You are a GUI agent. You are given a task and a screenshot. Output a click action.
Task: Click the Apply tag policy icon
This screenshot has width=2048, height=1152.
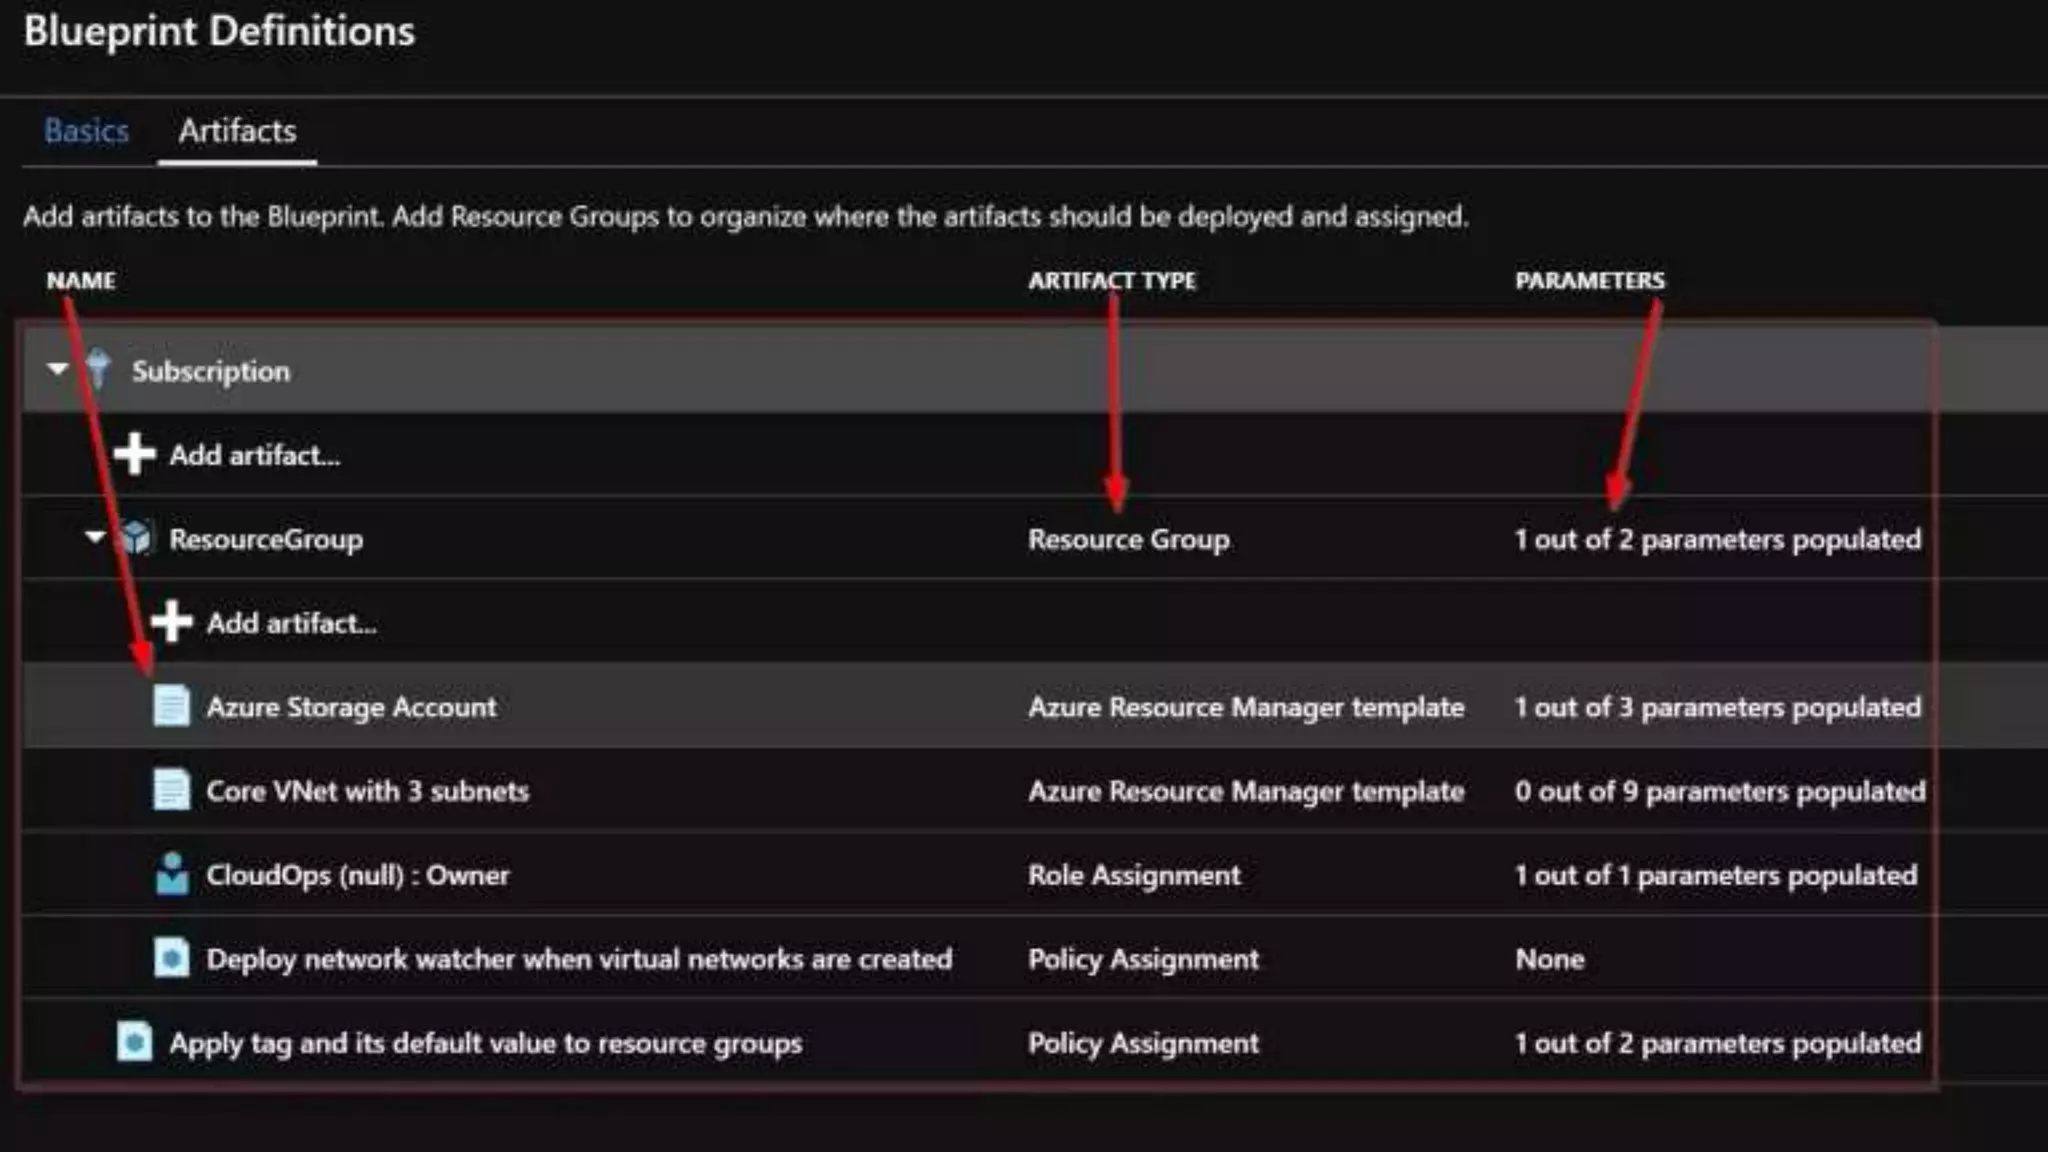[x=135, y=1042]
